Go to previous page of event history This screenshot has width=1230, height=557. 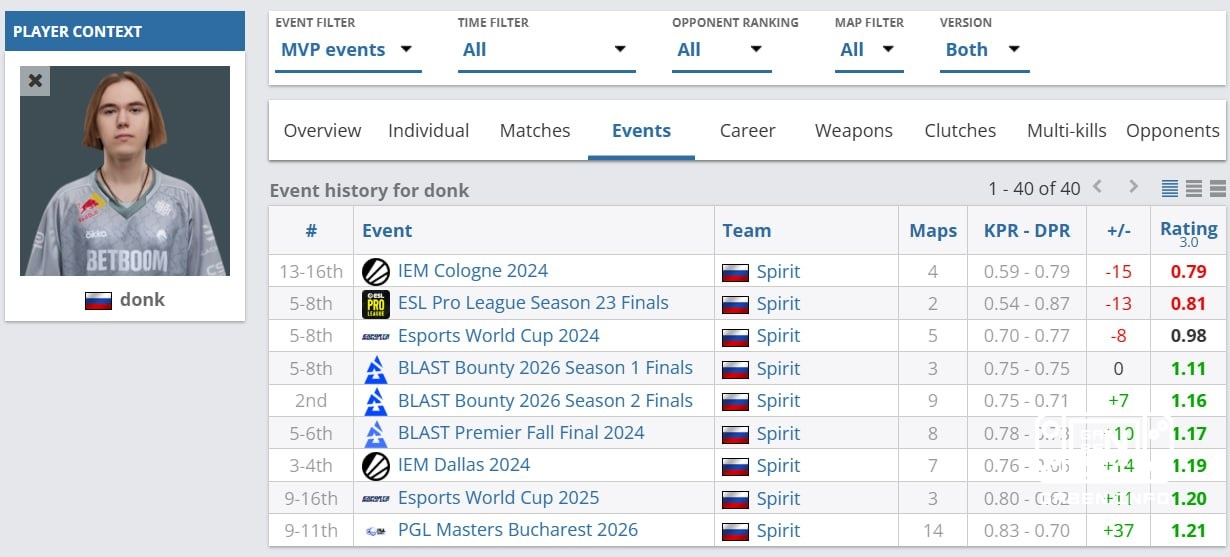coord(1097,187)
